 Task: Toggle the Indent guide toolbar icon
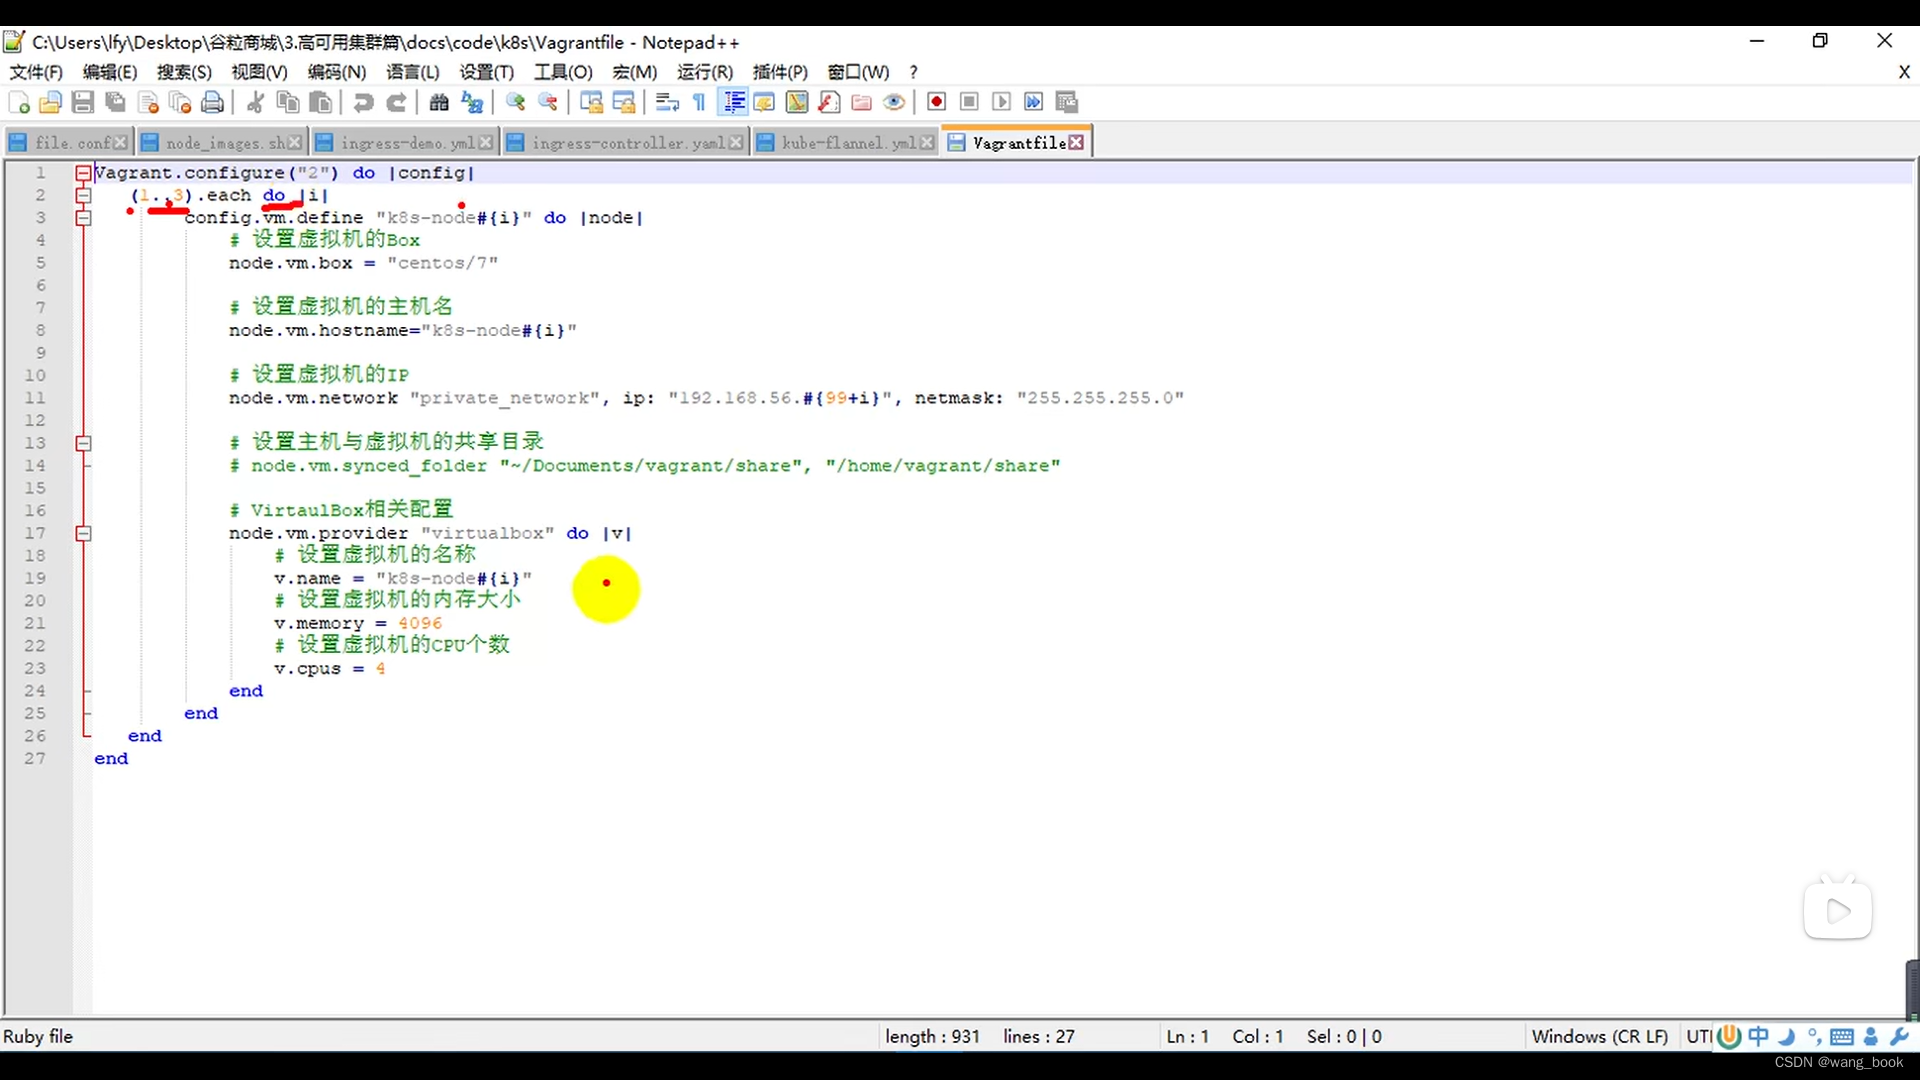(733, 102)
